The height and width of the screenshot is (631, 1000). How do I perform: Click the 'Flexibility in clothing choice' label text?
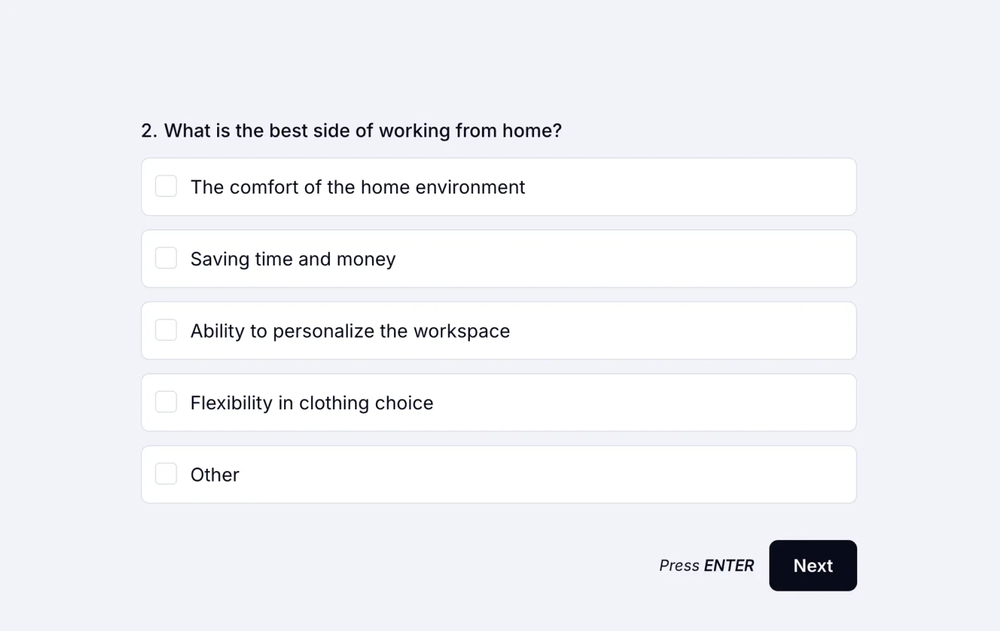[x=311, y=402]
